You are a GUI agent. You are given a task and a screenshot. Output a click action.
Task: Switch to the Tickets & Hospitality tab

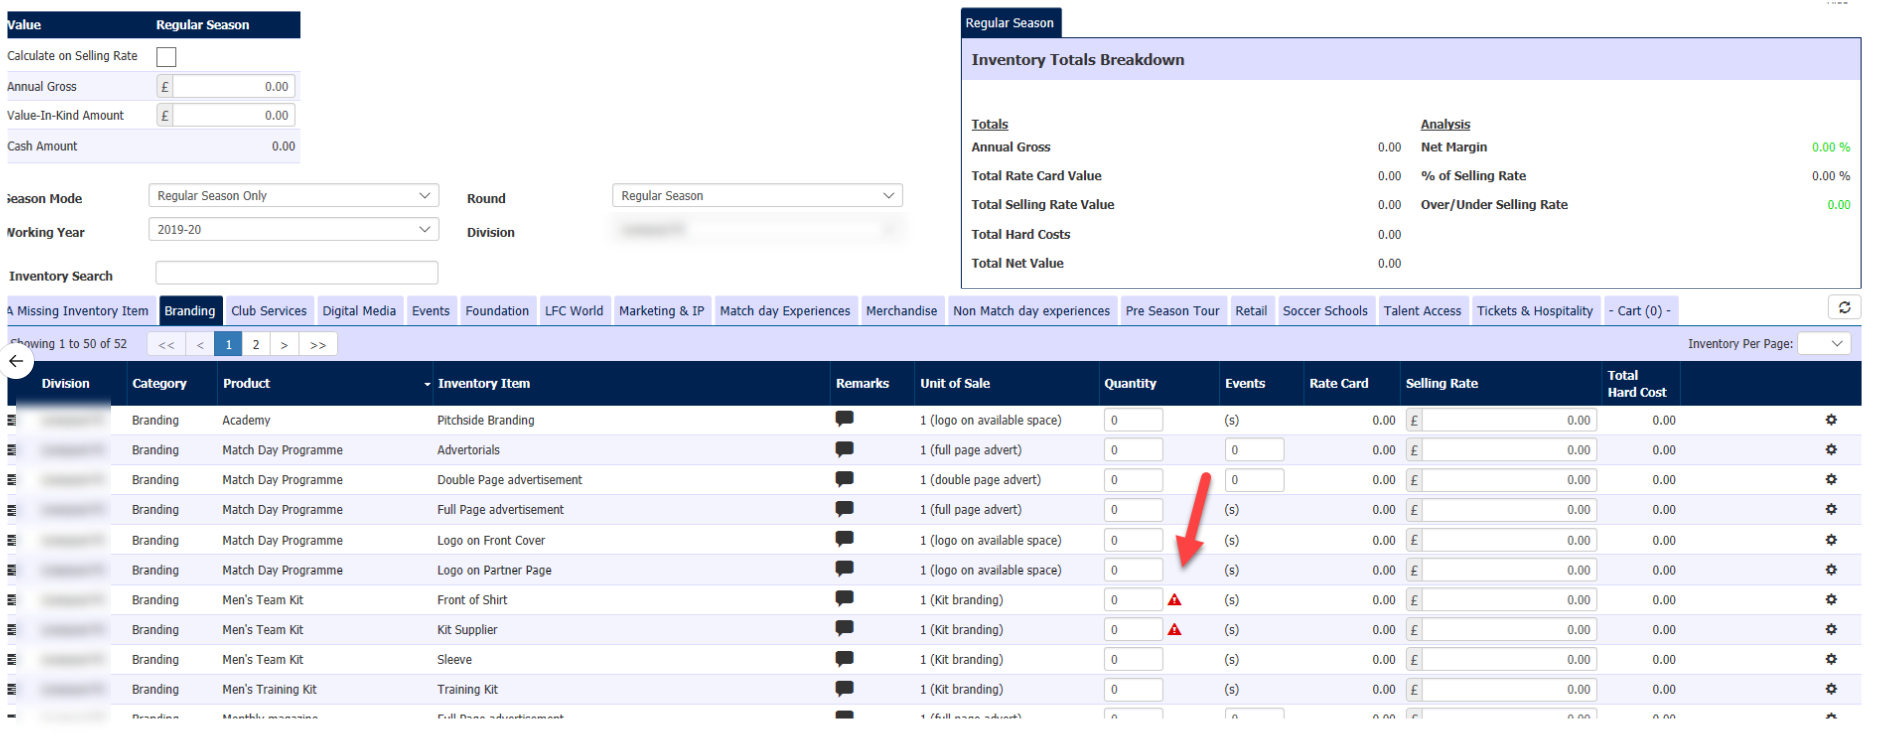(x=1534, y=311)
